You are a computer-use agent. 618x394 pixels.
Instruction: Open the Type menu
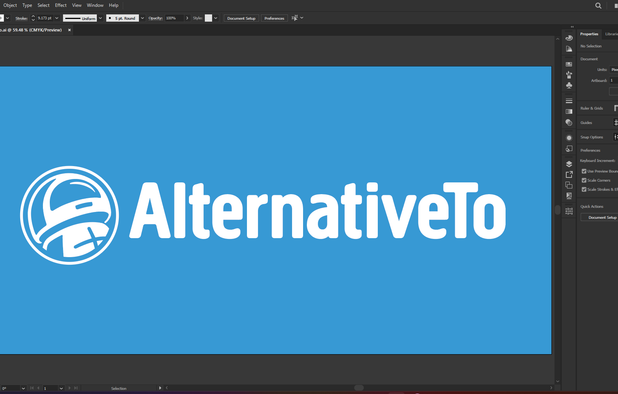(27, 6)
